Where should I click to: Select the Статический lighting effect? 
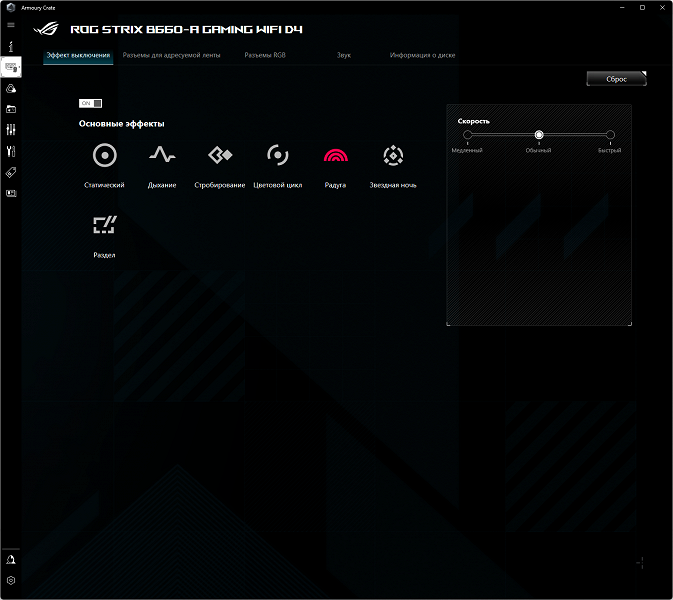(104, 167)
